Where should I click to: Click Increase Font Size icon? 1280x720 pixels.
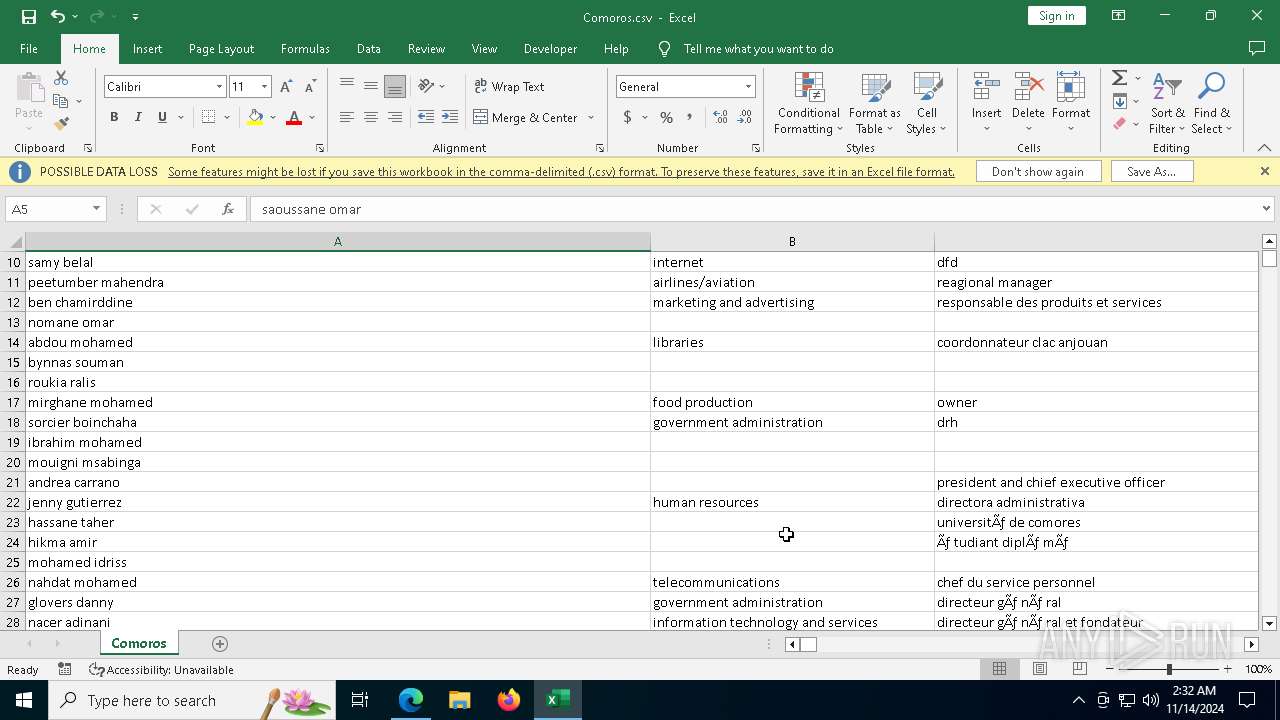287,87
